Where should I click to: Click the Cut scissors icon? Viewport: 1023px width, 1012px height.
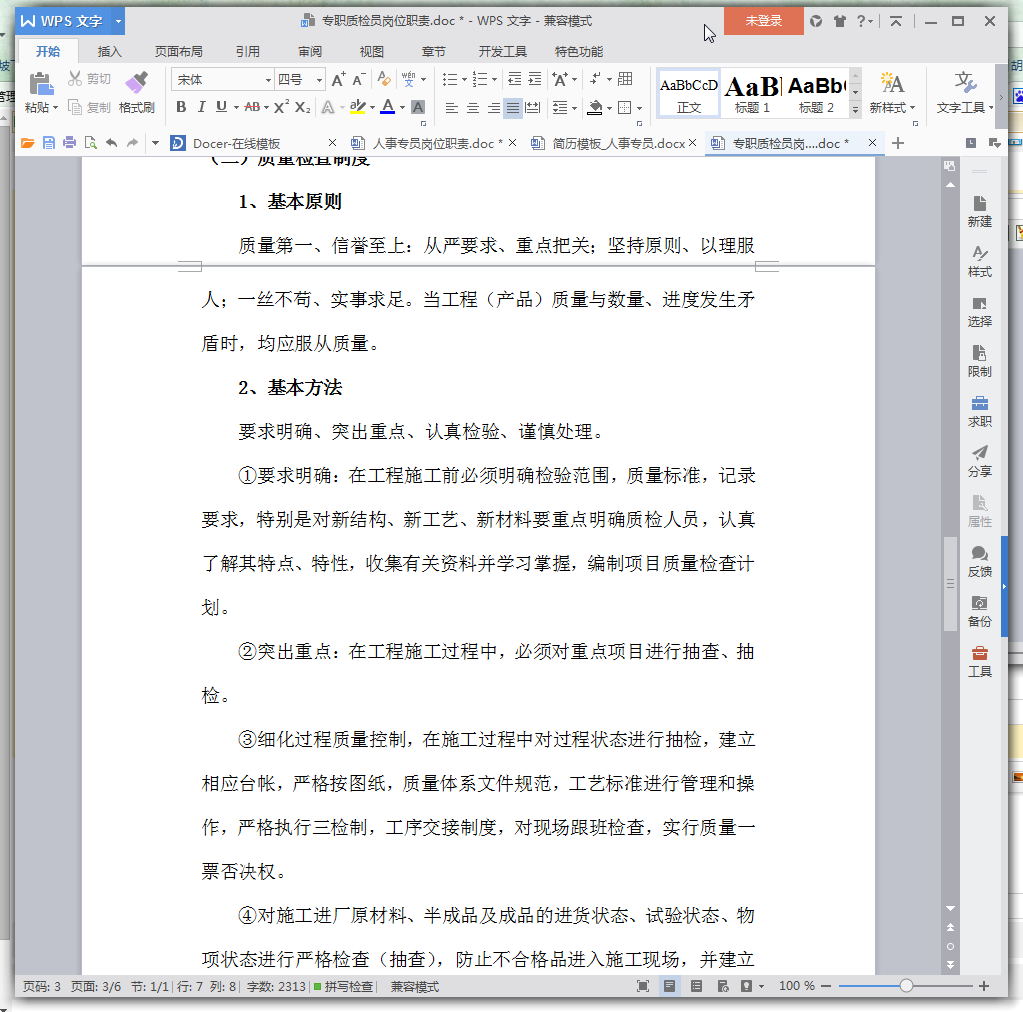point(76,79)
